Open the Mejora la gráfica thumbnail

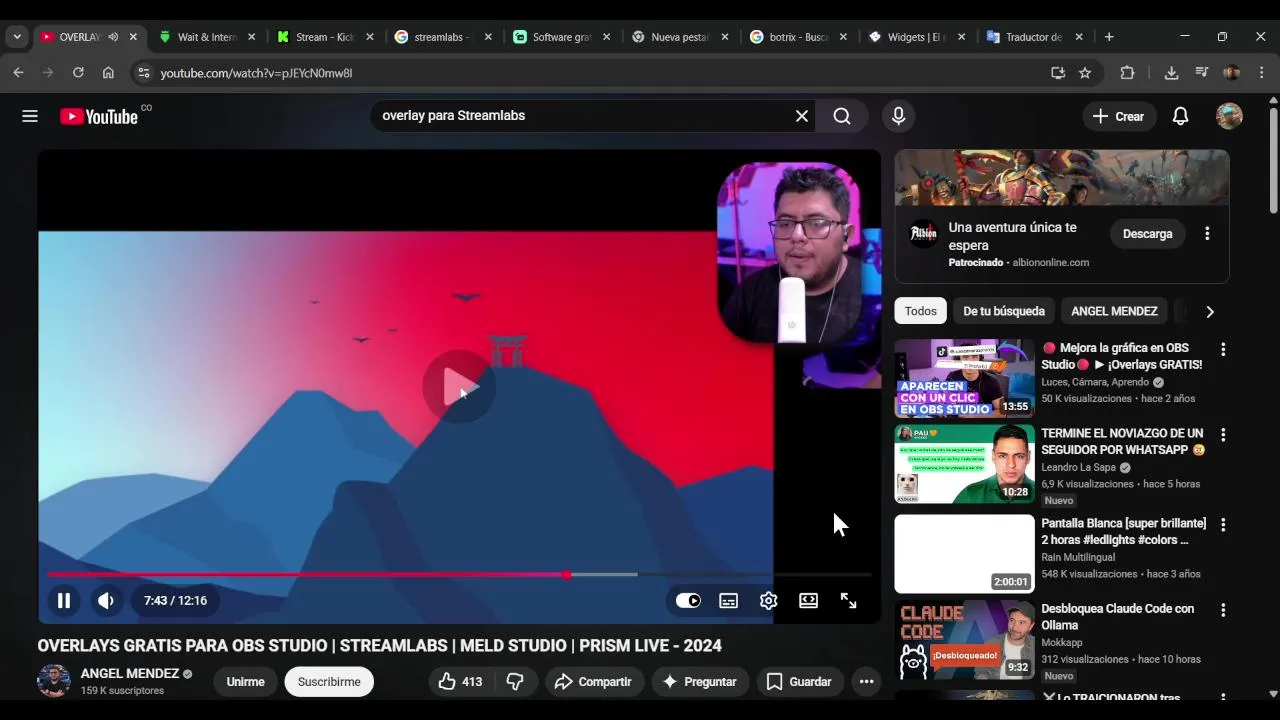(964, 378)
